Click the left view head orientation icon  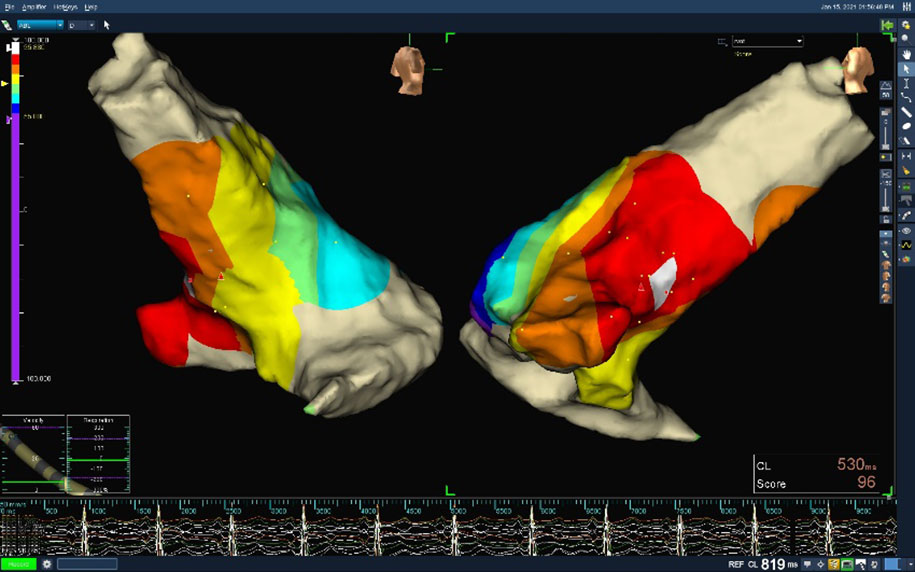[x=408, y=70]
